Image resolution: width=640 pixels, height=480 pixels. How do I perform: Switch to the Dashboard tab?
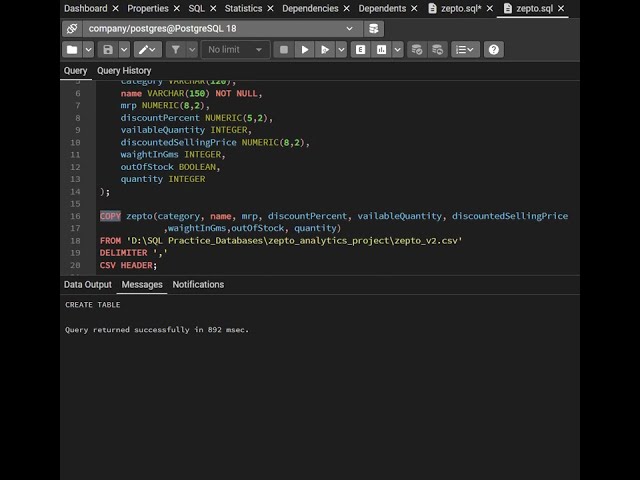tap(86, 9)
